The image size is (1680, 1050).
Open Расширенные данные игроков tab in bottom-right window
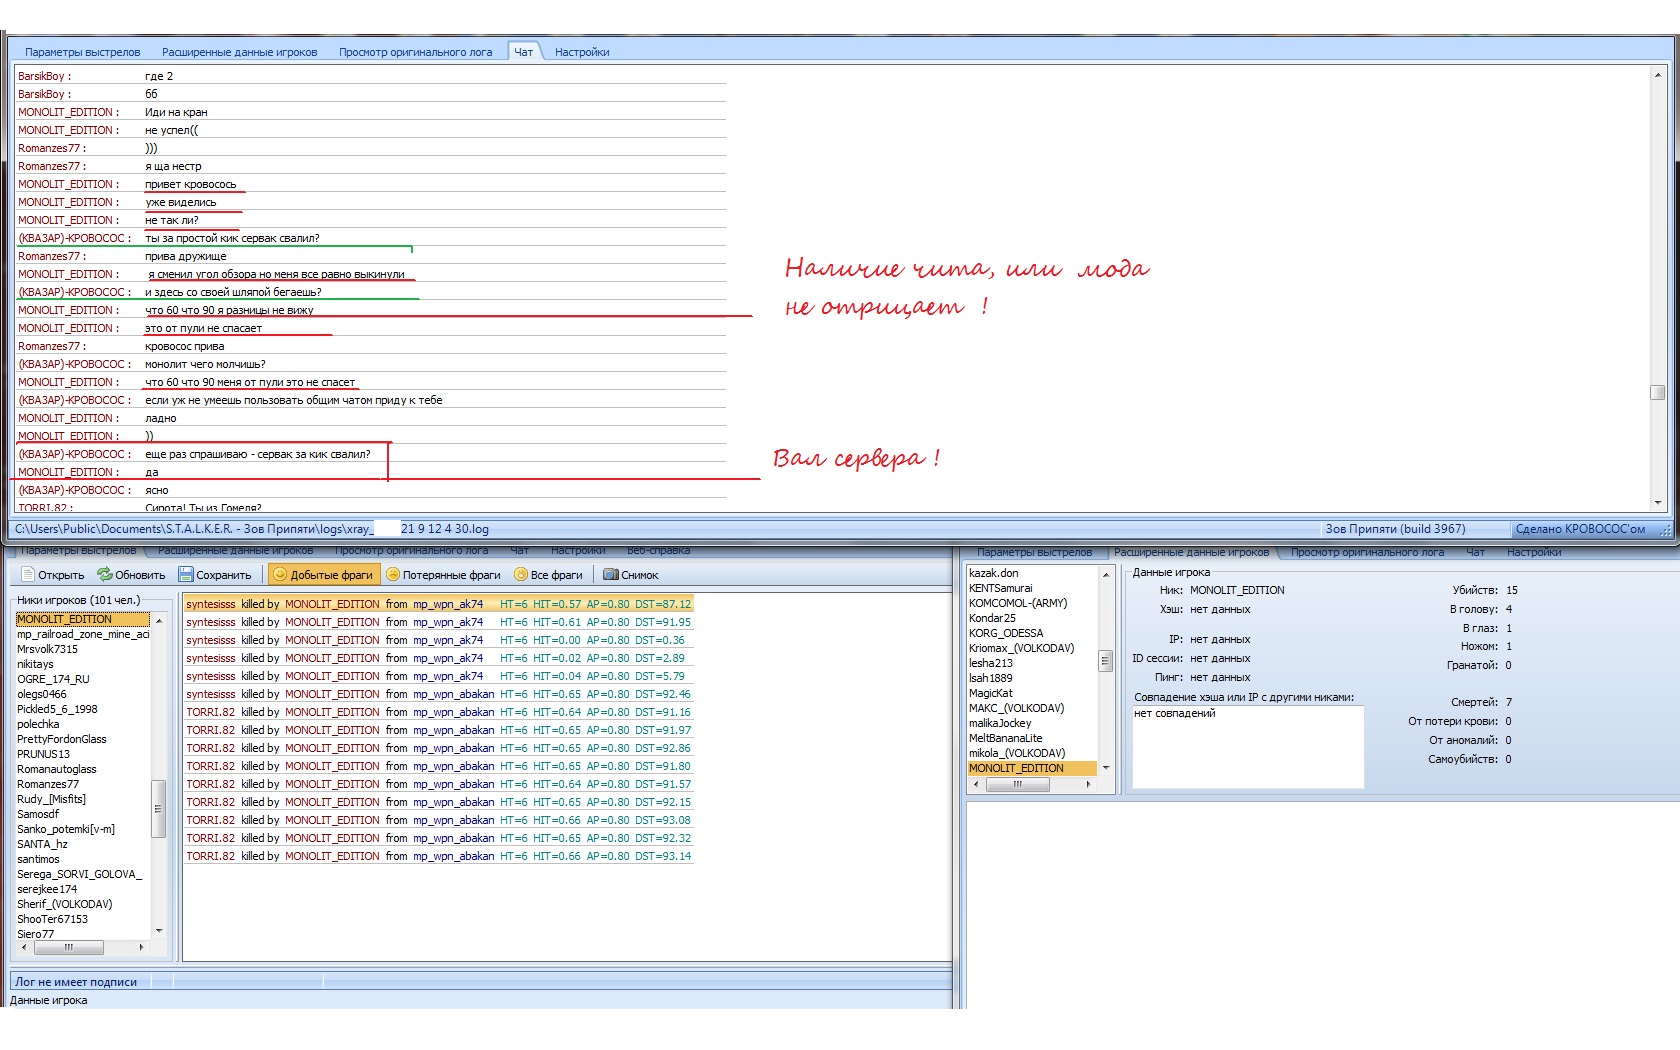[x=1191, y=552]
